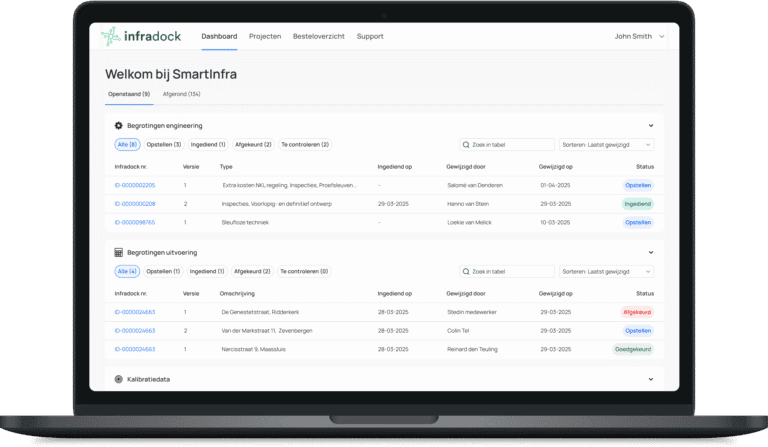Click 'Salomé van Denderen' cell
The image size is (768, 447).
[475, 186]
